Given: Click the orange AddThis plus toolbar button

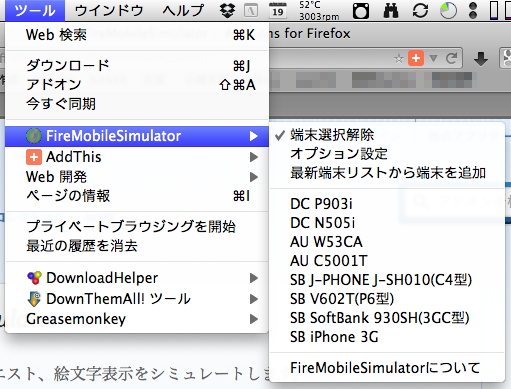Looking at the screenshot, I should [x=416, y=58].
